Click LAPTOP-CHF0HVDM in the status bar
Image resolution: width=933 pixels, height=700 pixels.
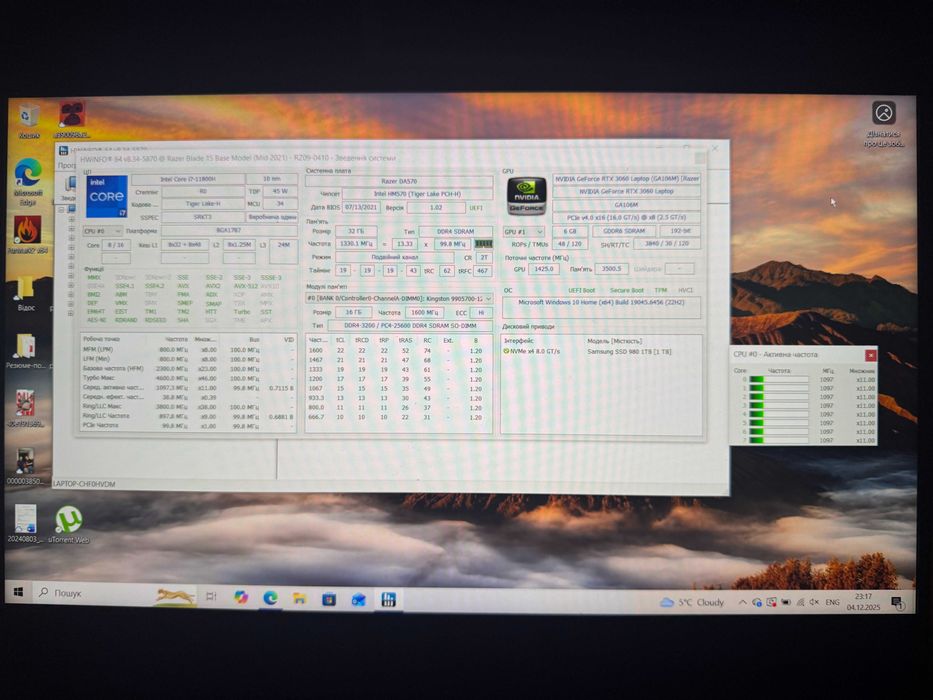point(84,484)
